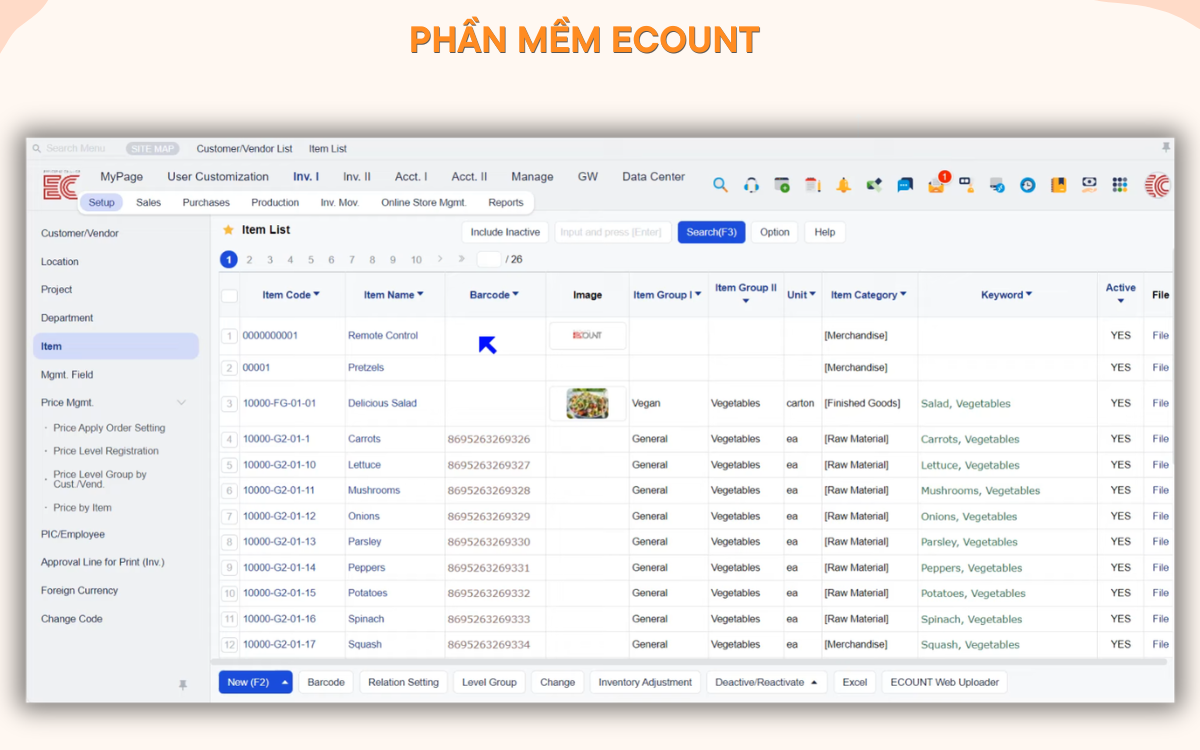Click the pin icon at top right corner
1200x750 pixels.
coord(1165,147)
